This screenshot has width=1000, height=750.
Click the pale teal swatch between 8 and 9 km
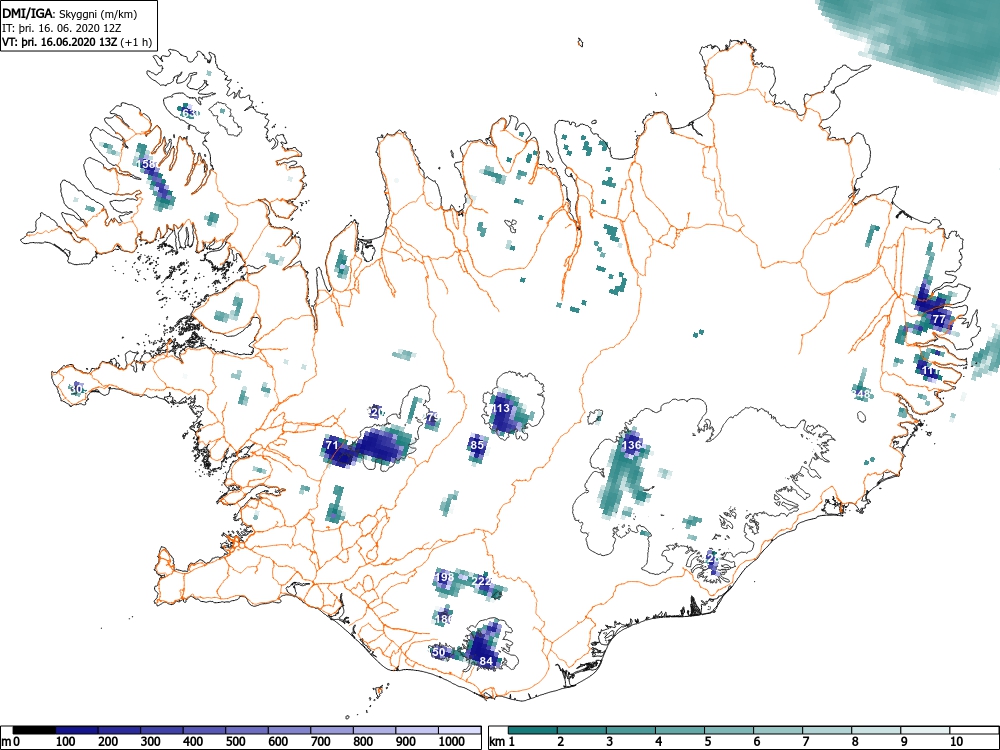pyautogui.click(x=876, y=730)
